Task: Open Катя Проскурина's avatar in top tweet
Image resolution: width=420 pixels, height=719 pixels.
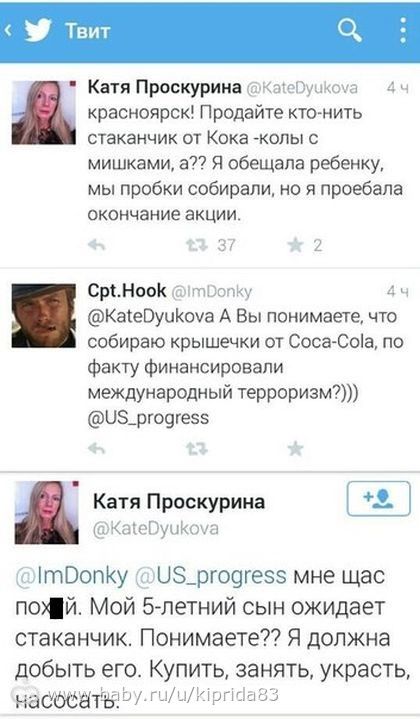Action: point(44,113)
